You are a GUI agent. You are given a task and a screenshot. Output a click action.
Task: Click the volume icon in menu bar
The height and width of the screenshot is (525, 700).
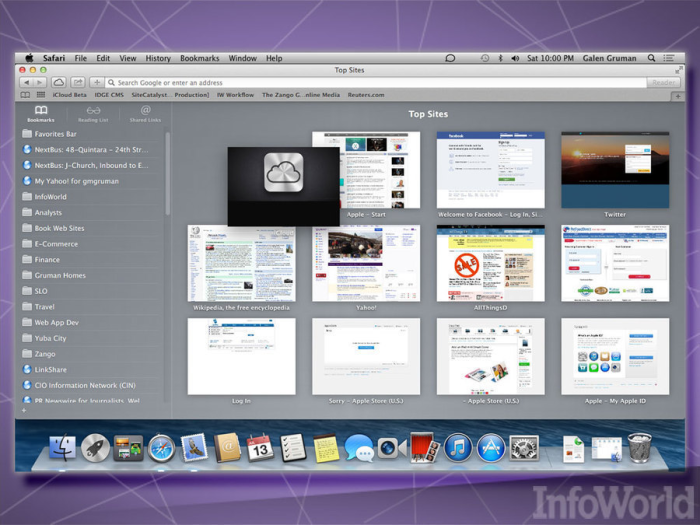click(x=515, y=58)
